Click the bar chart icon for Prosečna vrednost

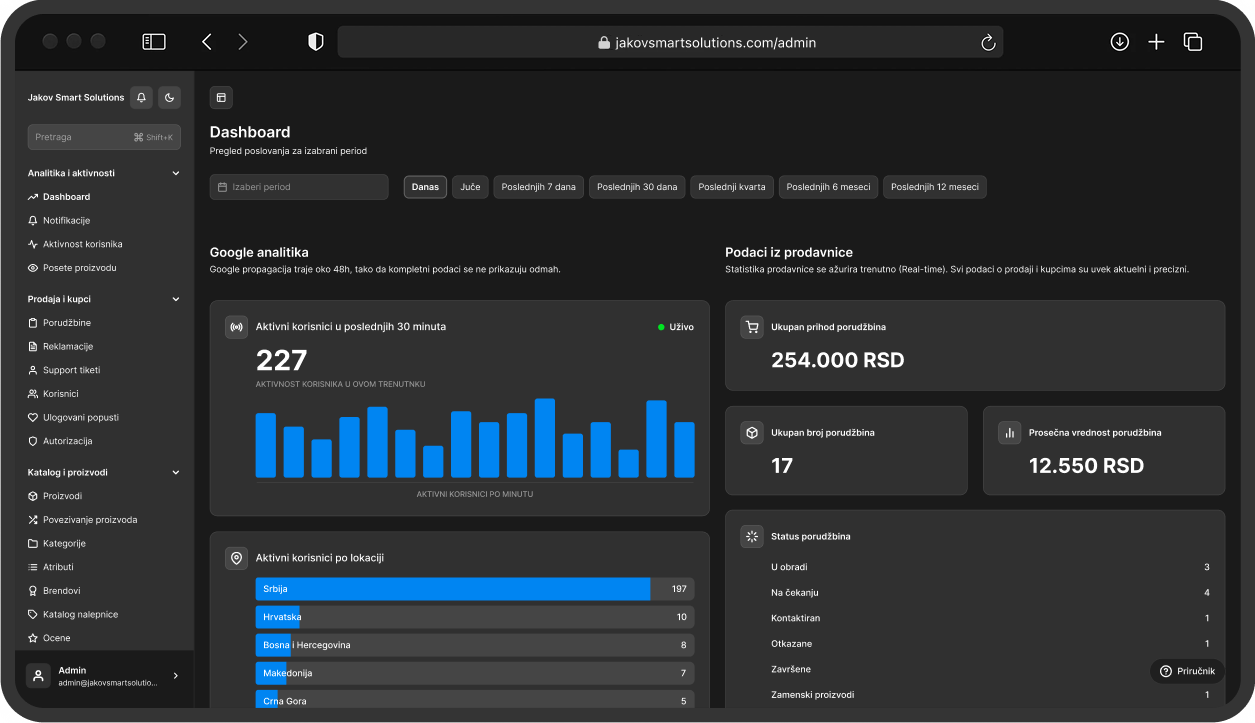click(1010, 433)
